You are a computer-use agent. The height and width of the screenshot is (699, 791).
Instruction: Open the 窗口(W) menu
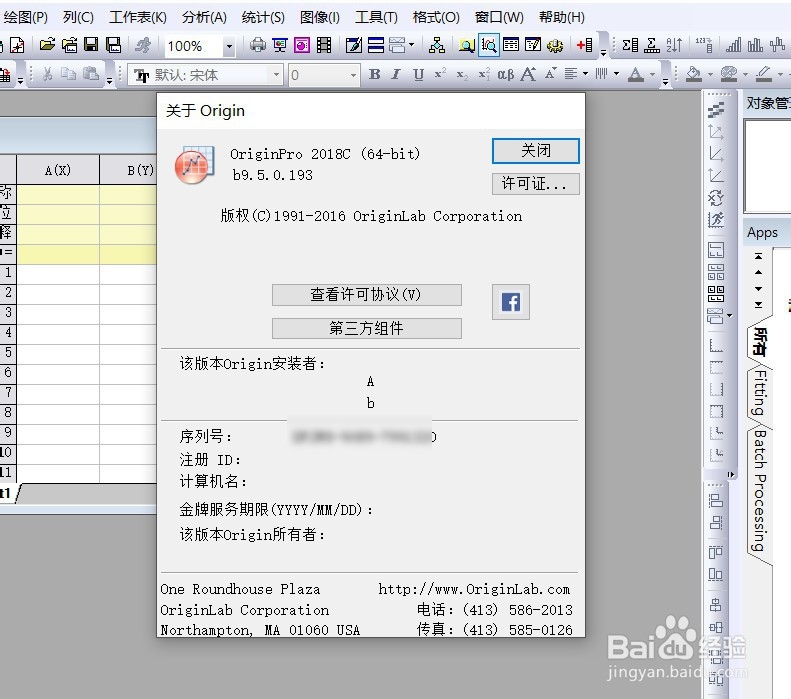(499, 17)
